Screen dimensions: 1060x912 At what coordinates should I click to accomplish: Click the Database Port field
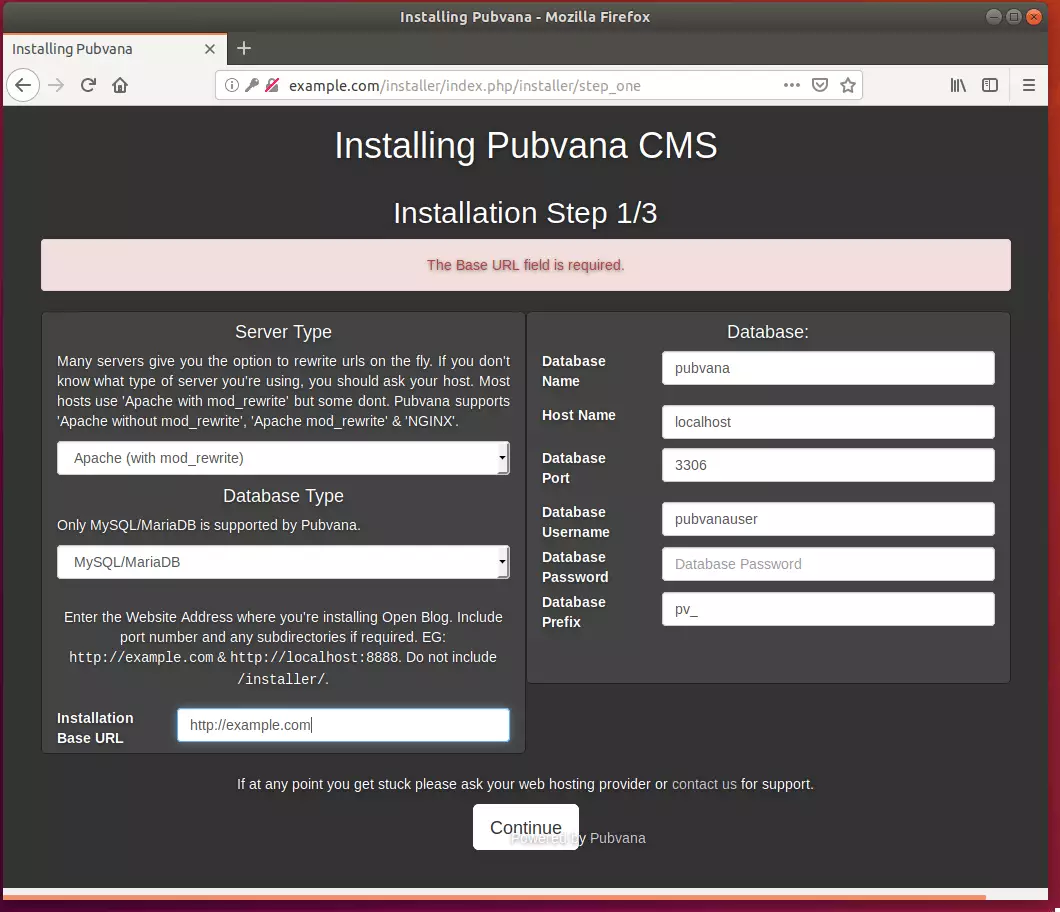coord(828,465)
